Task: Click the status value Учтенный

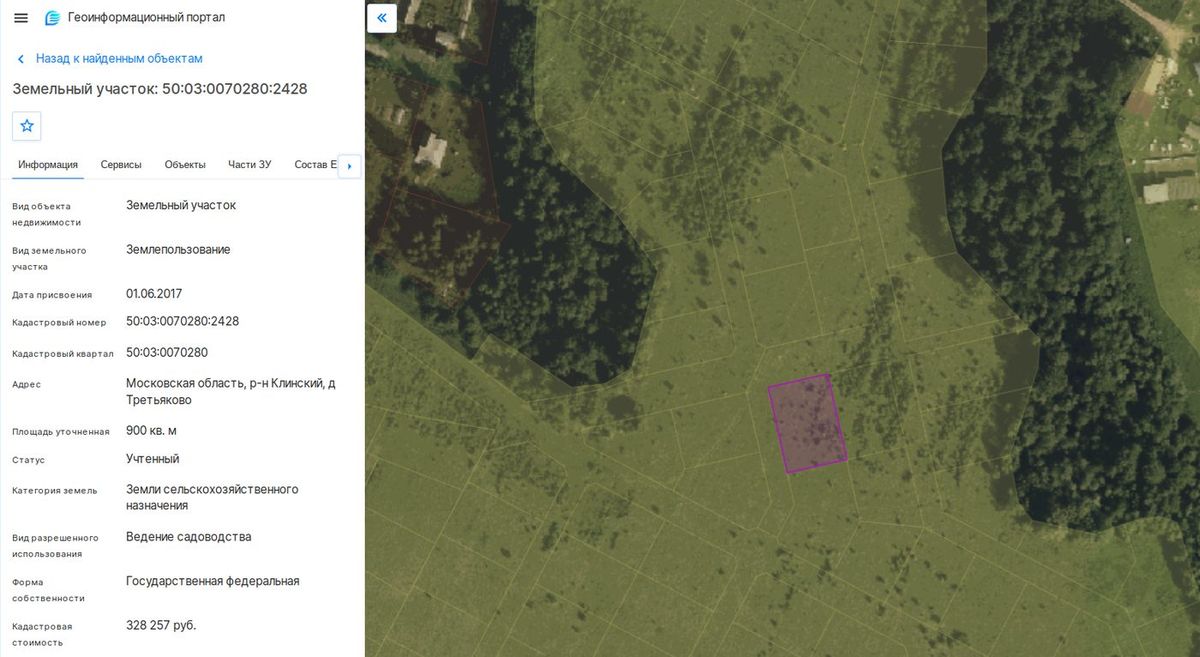Action: point(153,459)
